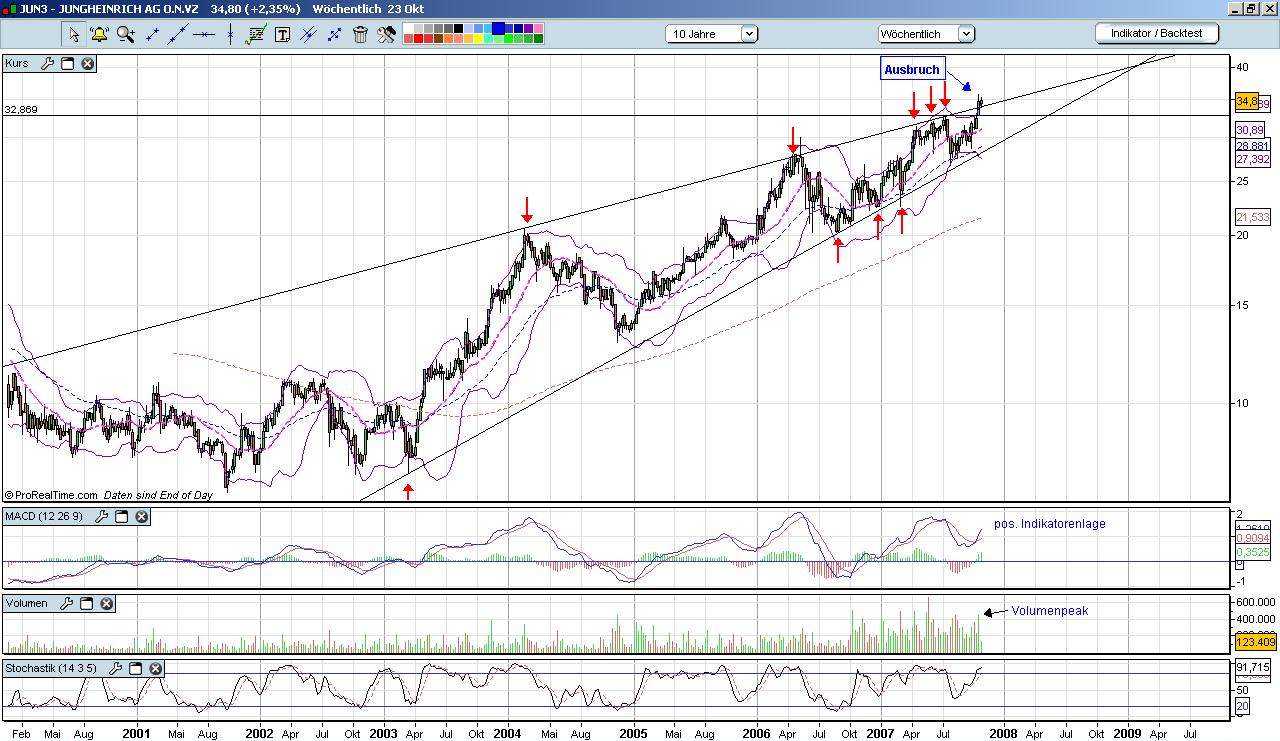The image size is (1280, 741).
Task: Click the 2004 year label on time axis
Action: [x=507, y=733]
